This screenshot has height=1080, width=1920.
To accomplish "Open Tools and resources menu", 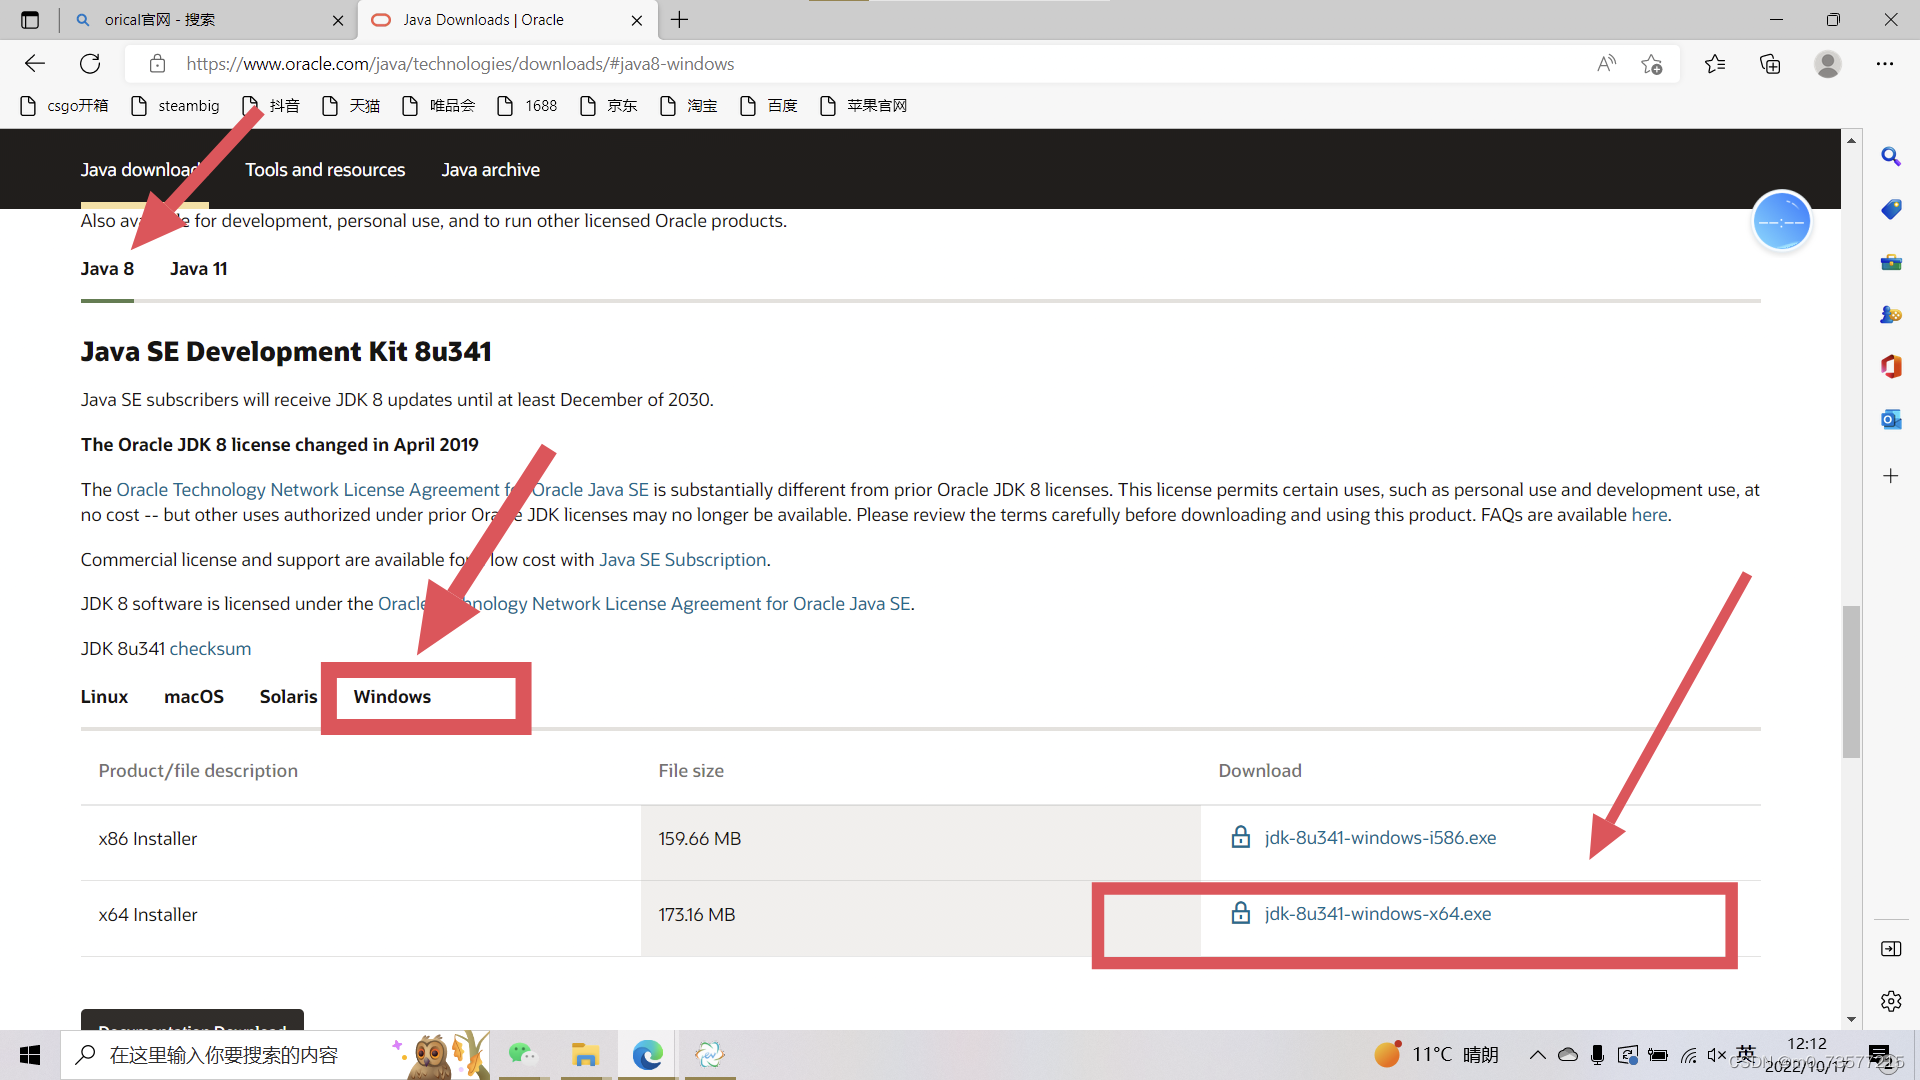I will pyautogui.click(x=325, y=170).
